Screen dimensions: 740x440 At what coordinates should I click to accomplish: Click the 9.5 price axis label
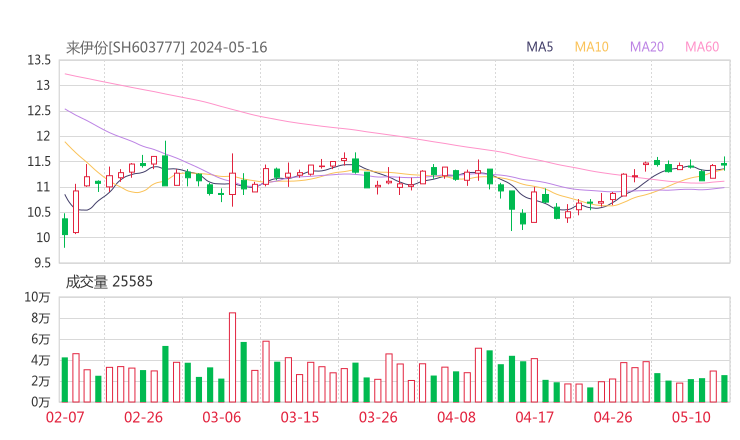click(x=42, y=263)
